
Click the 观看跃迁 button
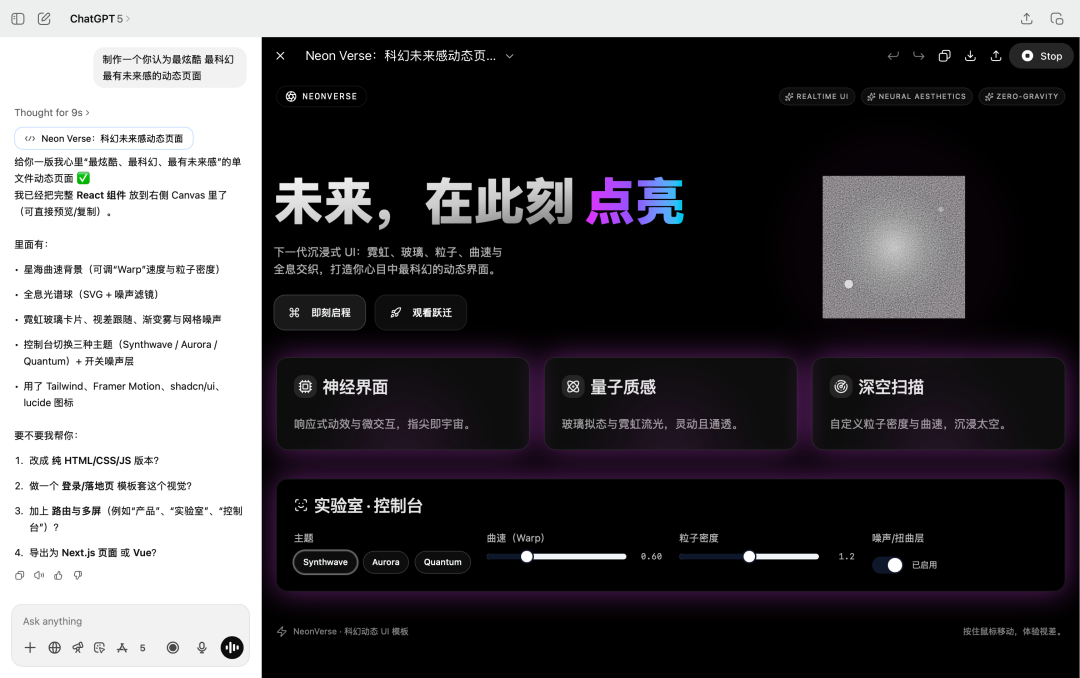point(421,313)
